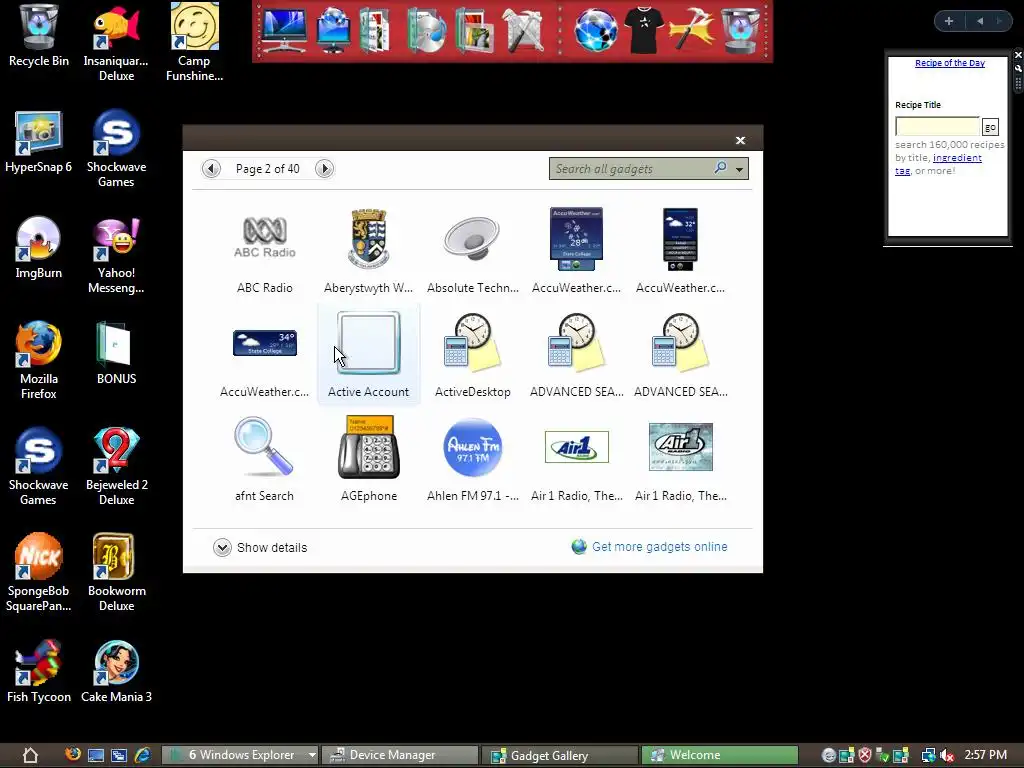Viewport: 1024px width, 768px height.
Task: Open the Camp Funshine shortcut
Action: 195,43
